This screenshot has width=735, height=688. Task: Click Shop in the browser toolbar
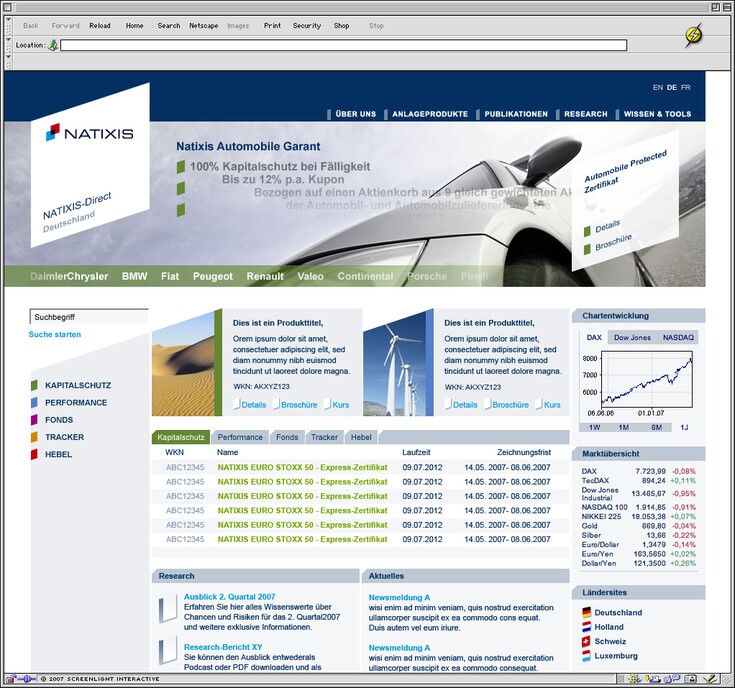pos(341,26)
